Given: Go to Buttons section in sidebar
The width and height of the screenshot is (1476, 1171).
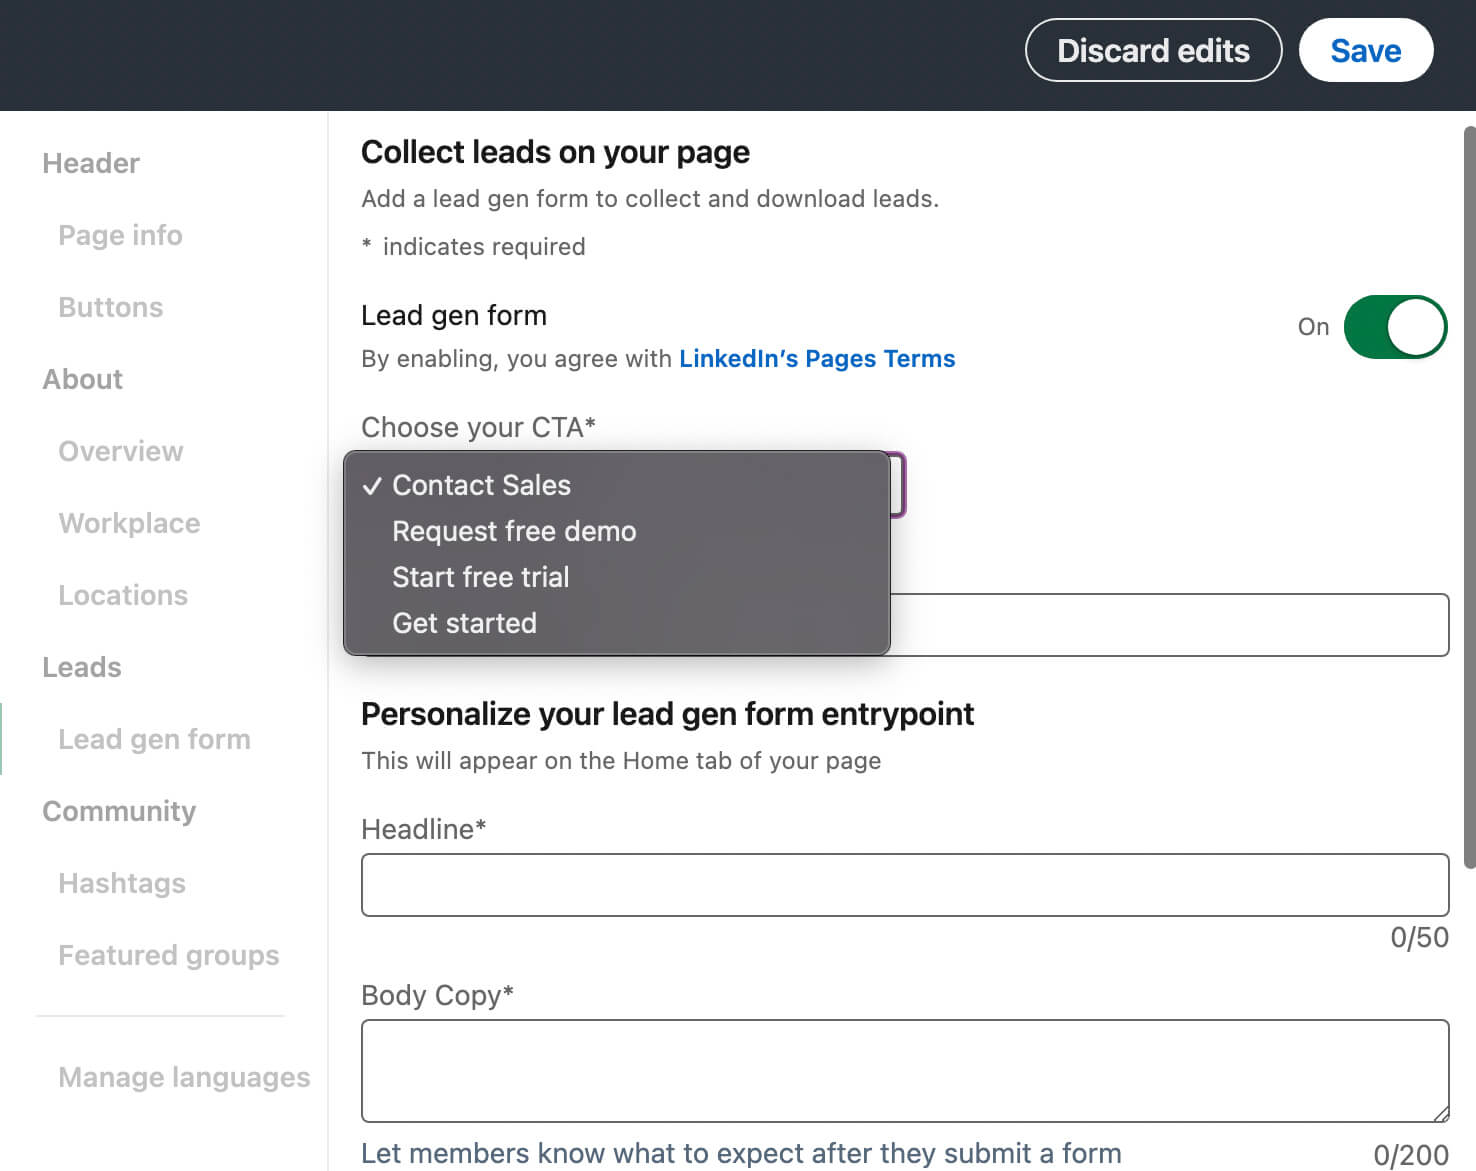Looking at the screenshot, I should coord(110,307).
